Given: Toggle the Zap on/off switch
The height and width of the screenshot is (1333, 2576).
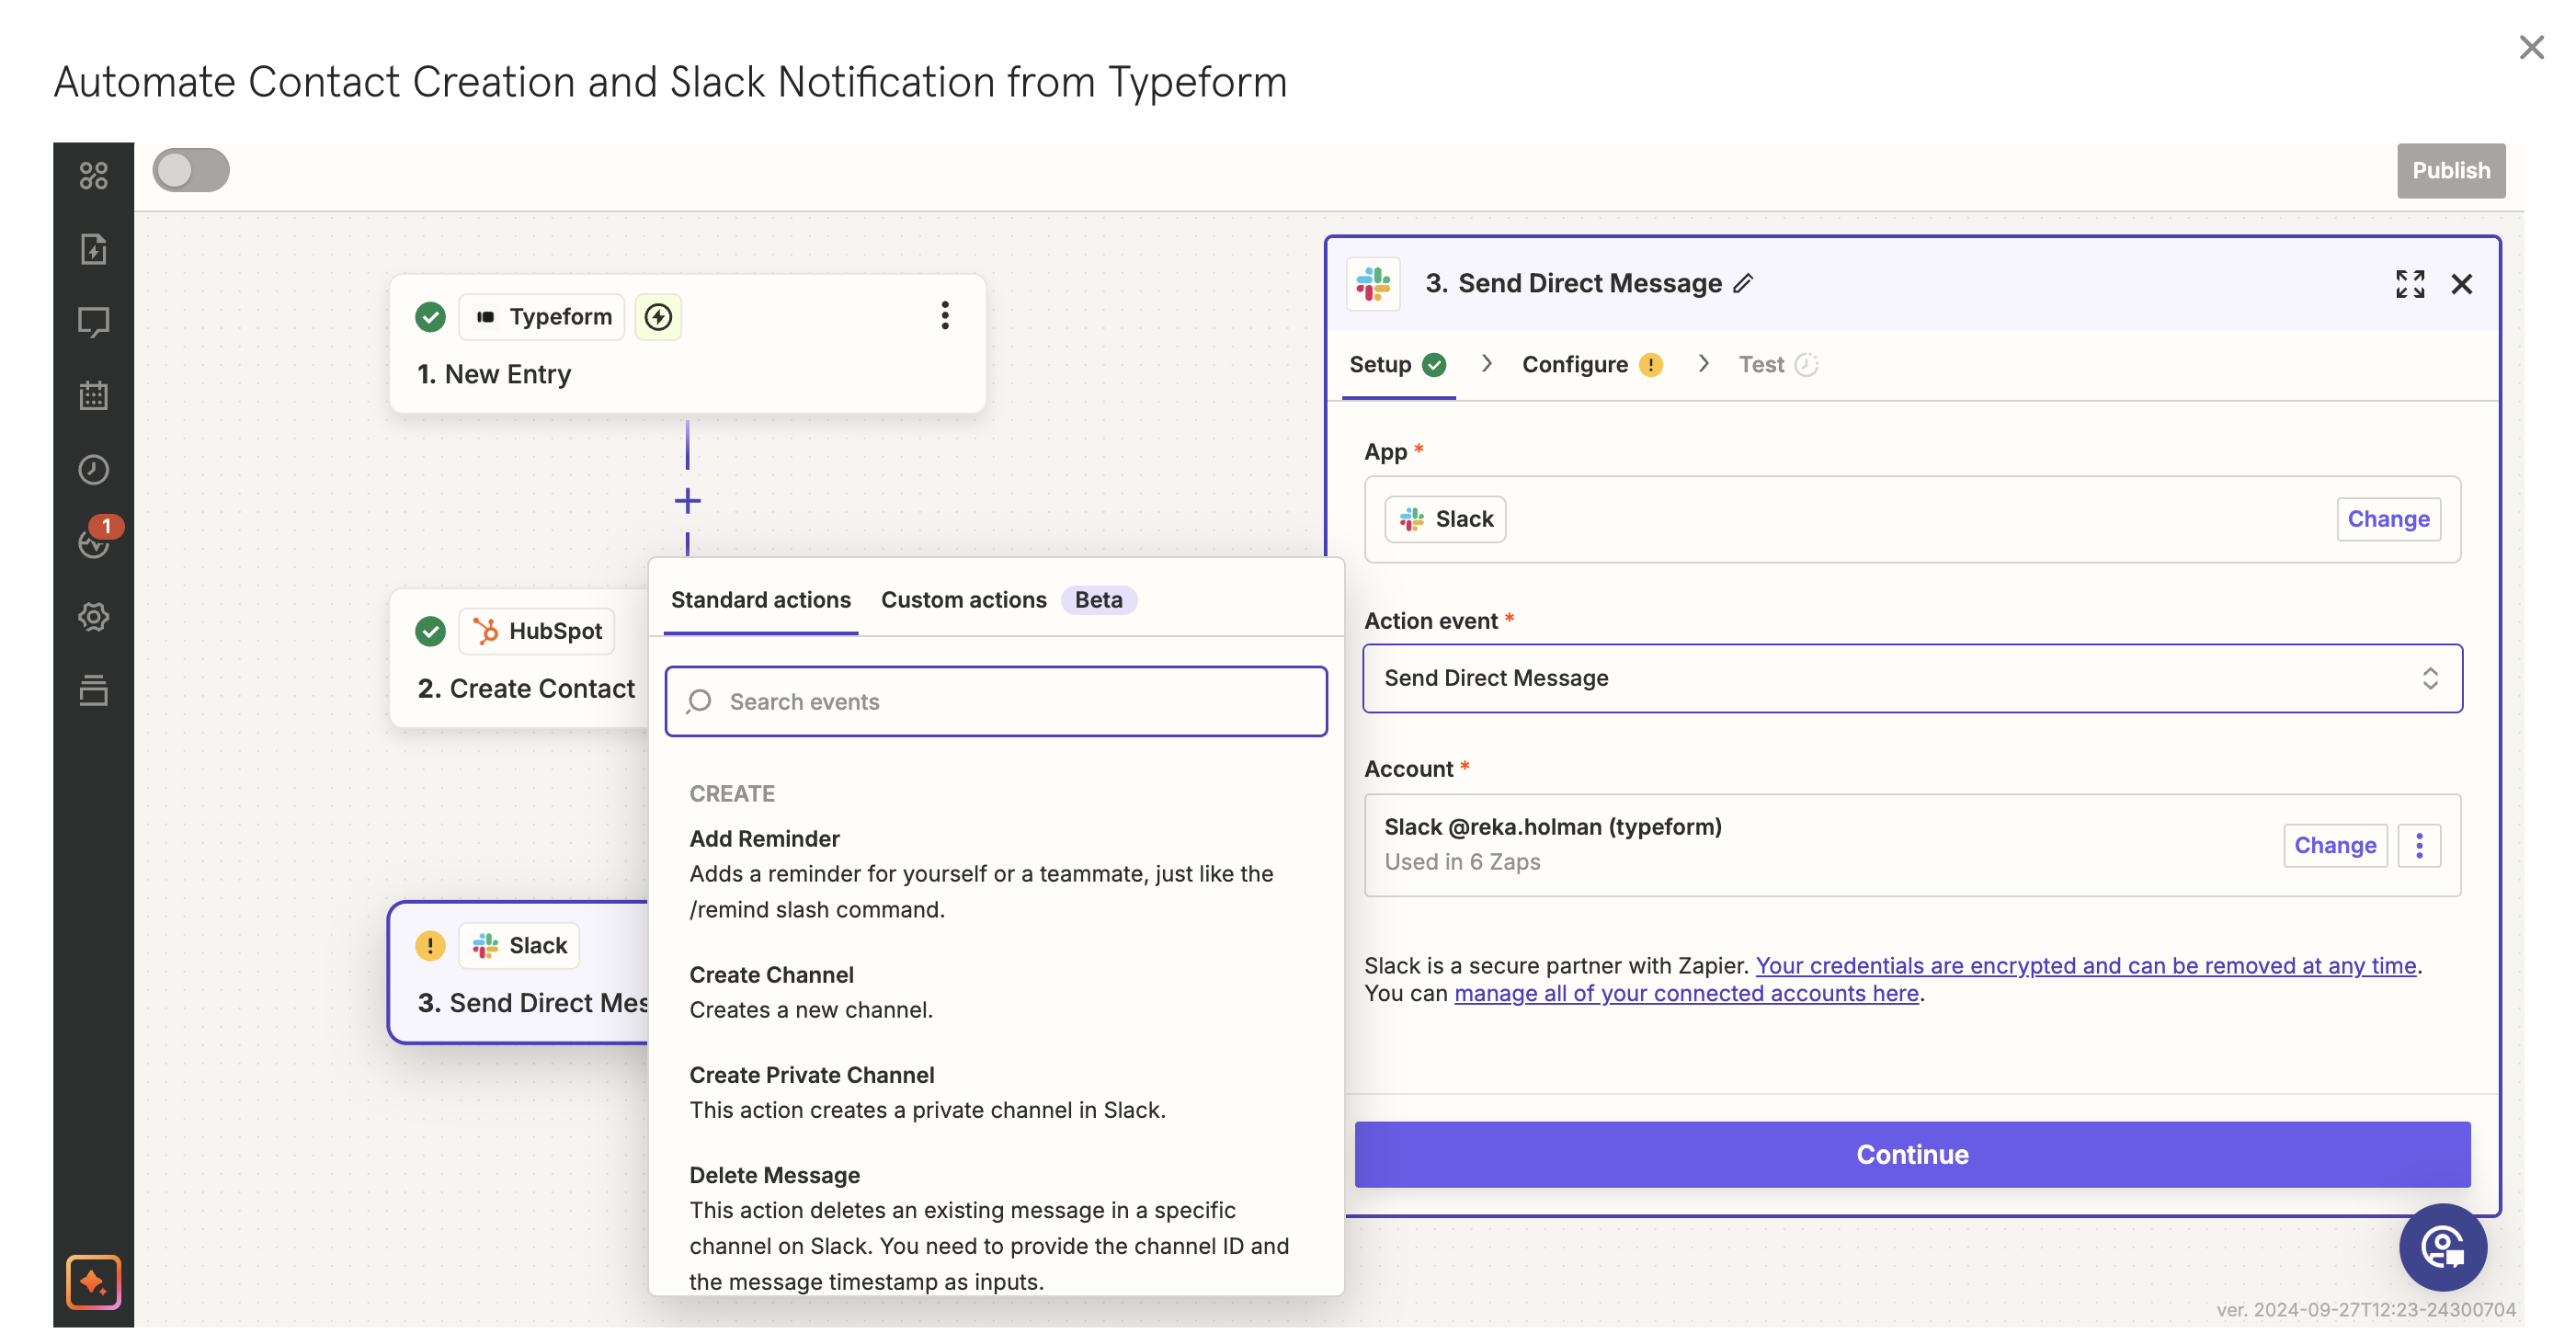Looking at the screenshot, I should coord(190,168).
